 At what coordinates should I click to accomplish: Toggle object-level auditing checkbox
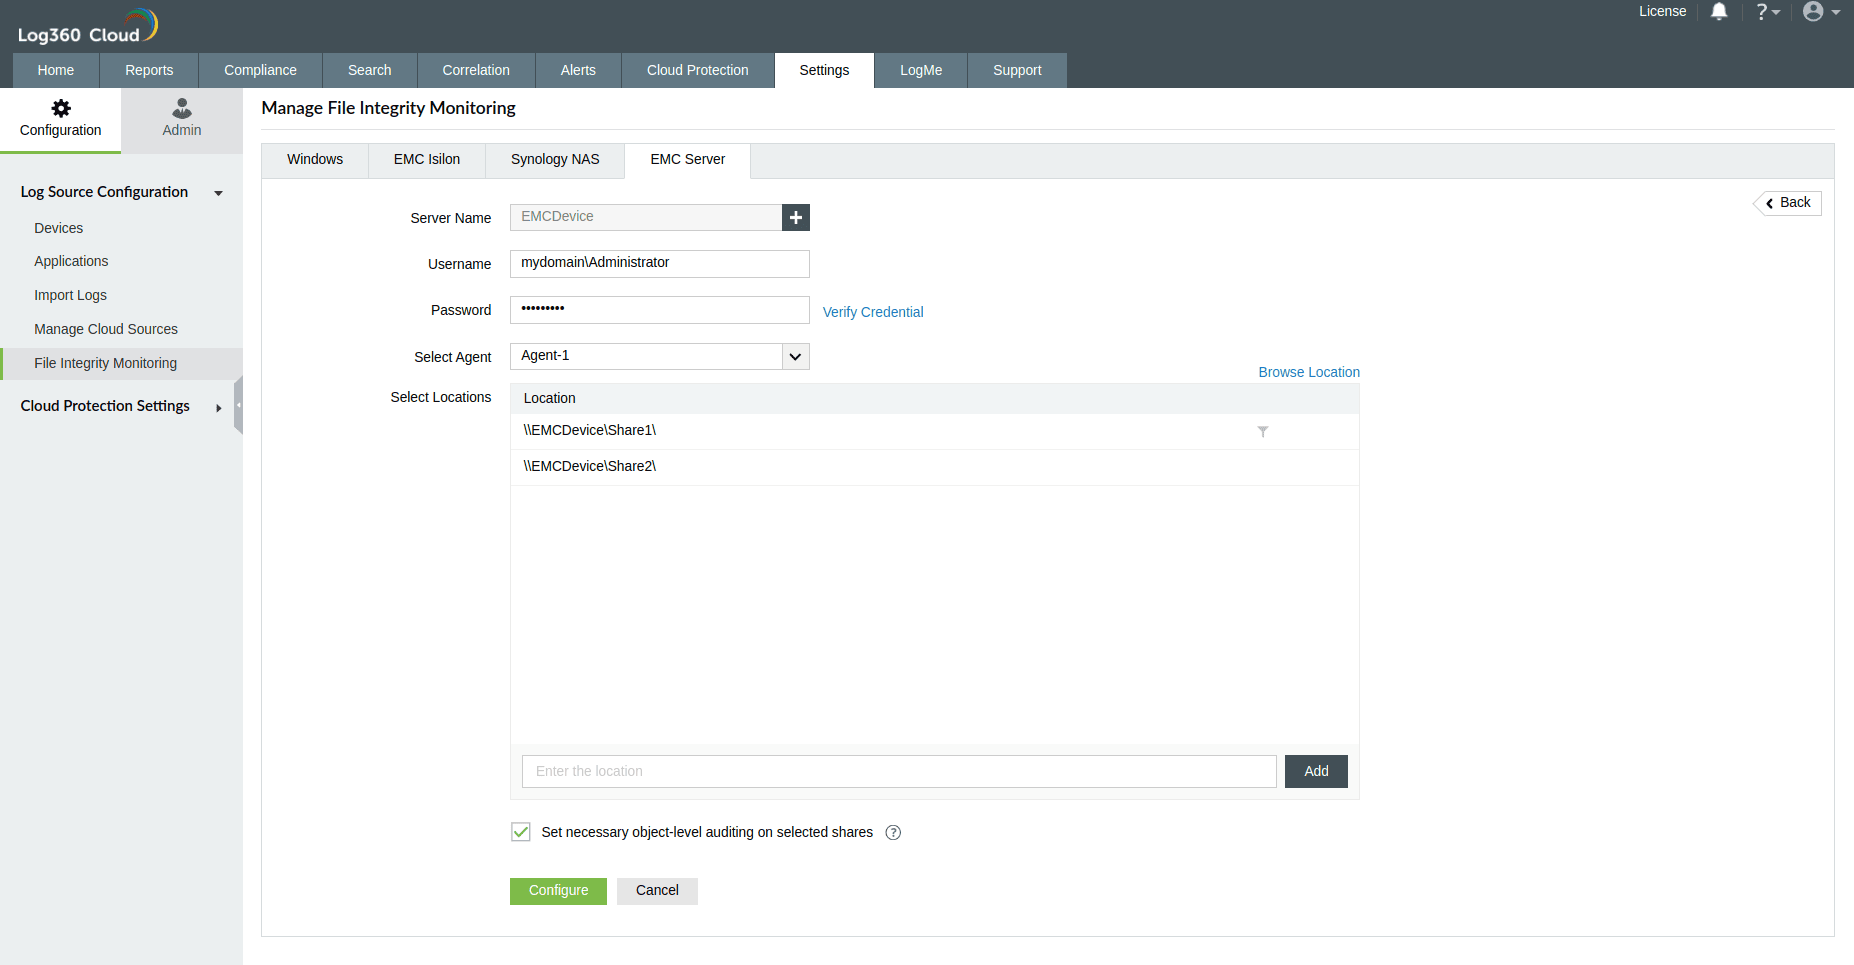click(521, 832)
